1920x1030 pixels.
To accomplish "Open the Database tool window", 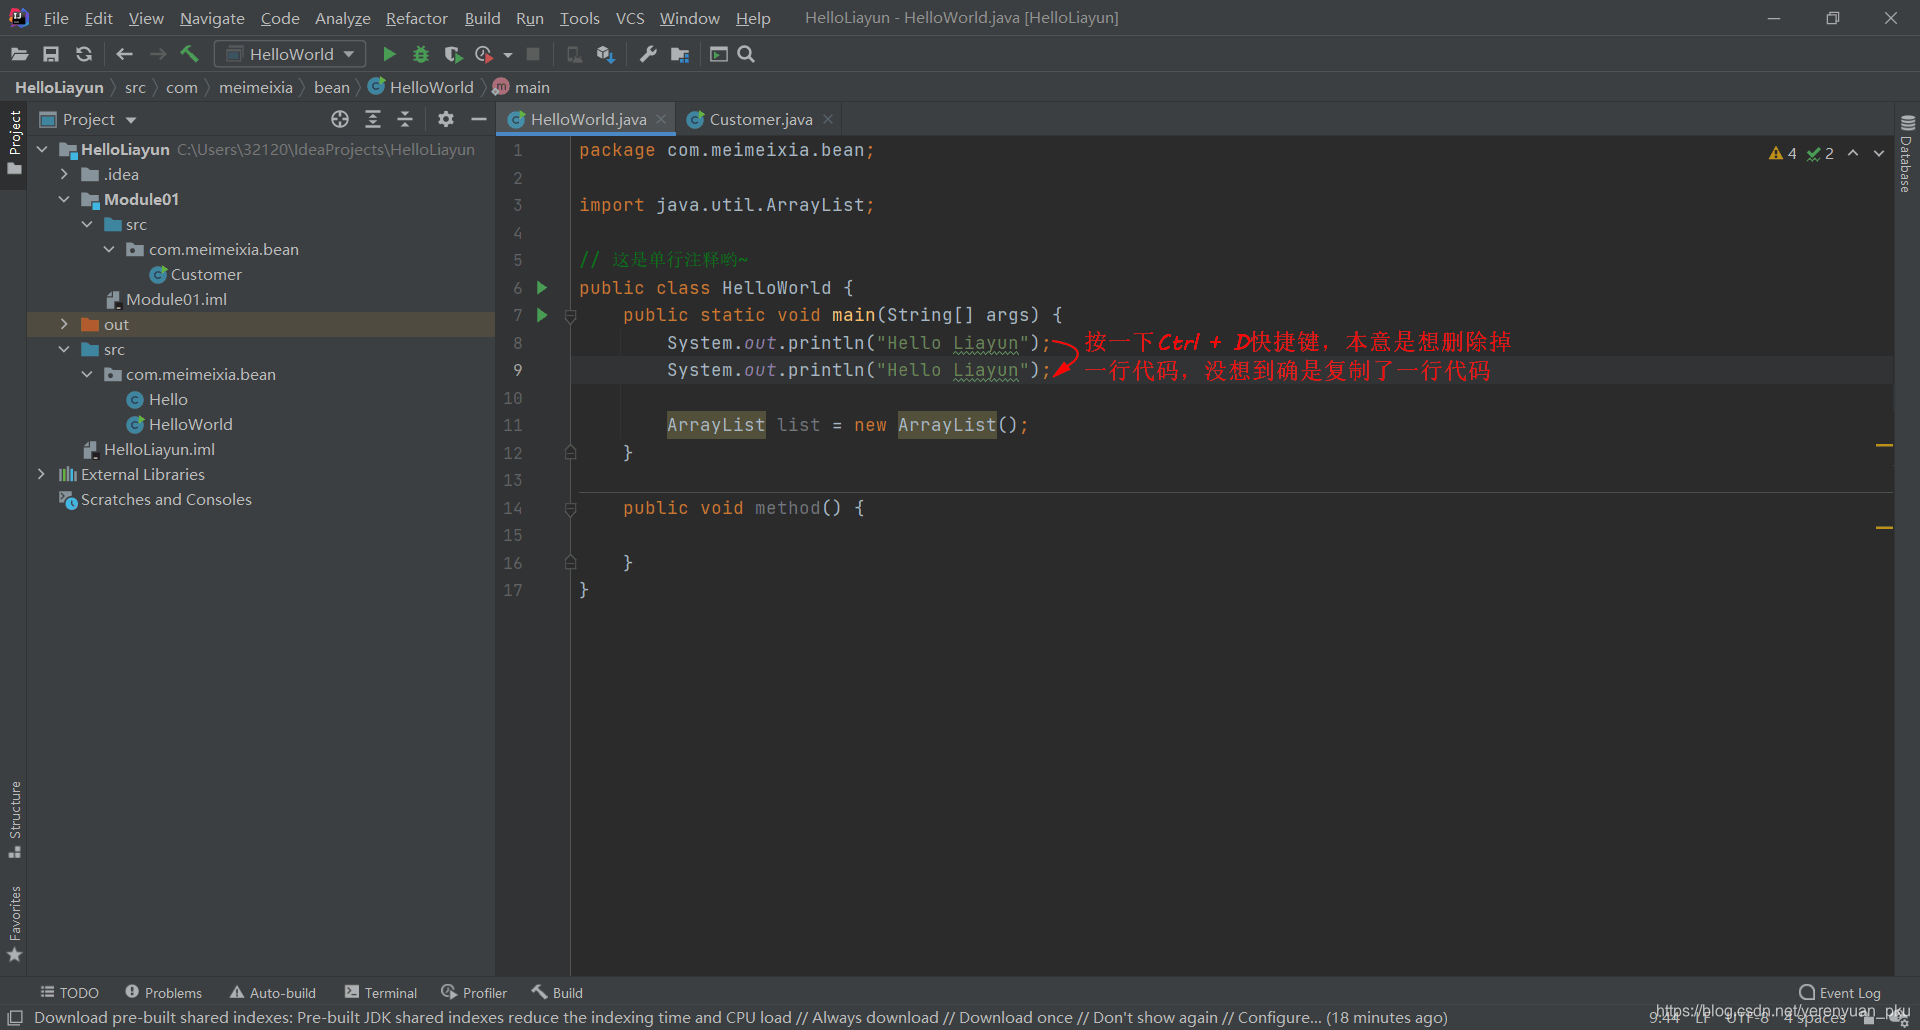I will [1907, 154].
